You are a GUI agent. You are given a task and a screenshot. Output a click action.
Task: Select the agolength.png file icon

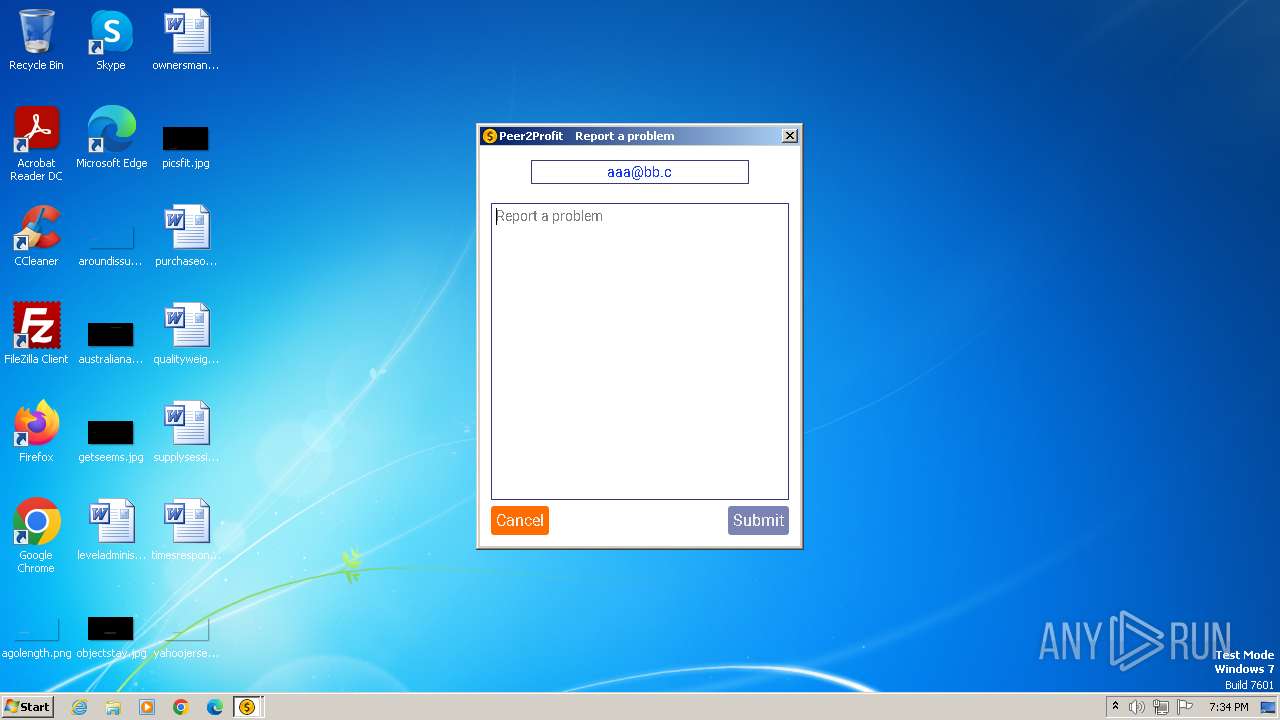pos(36,638)
